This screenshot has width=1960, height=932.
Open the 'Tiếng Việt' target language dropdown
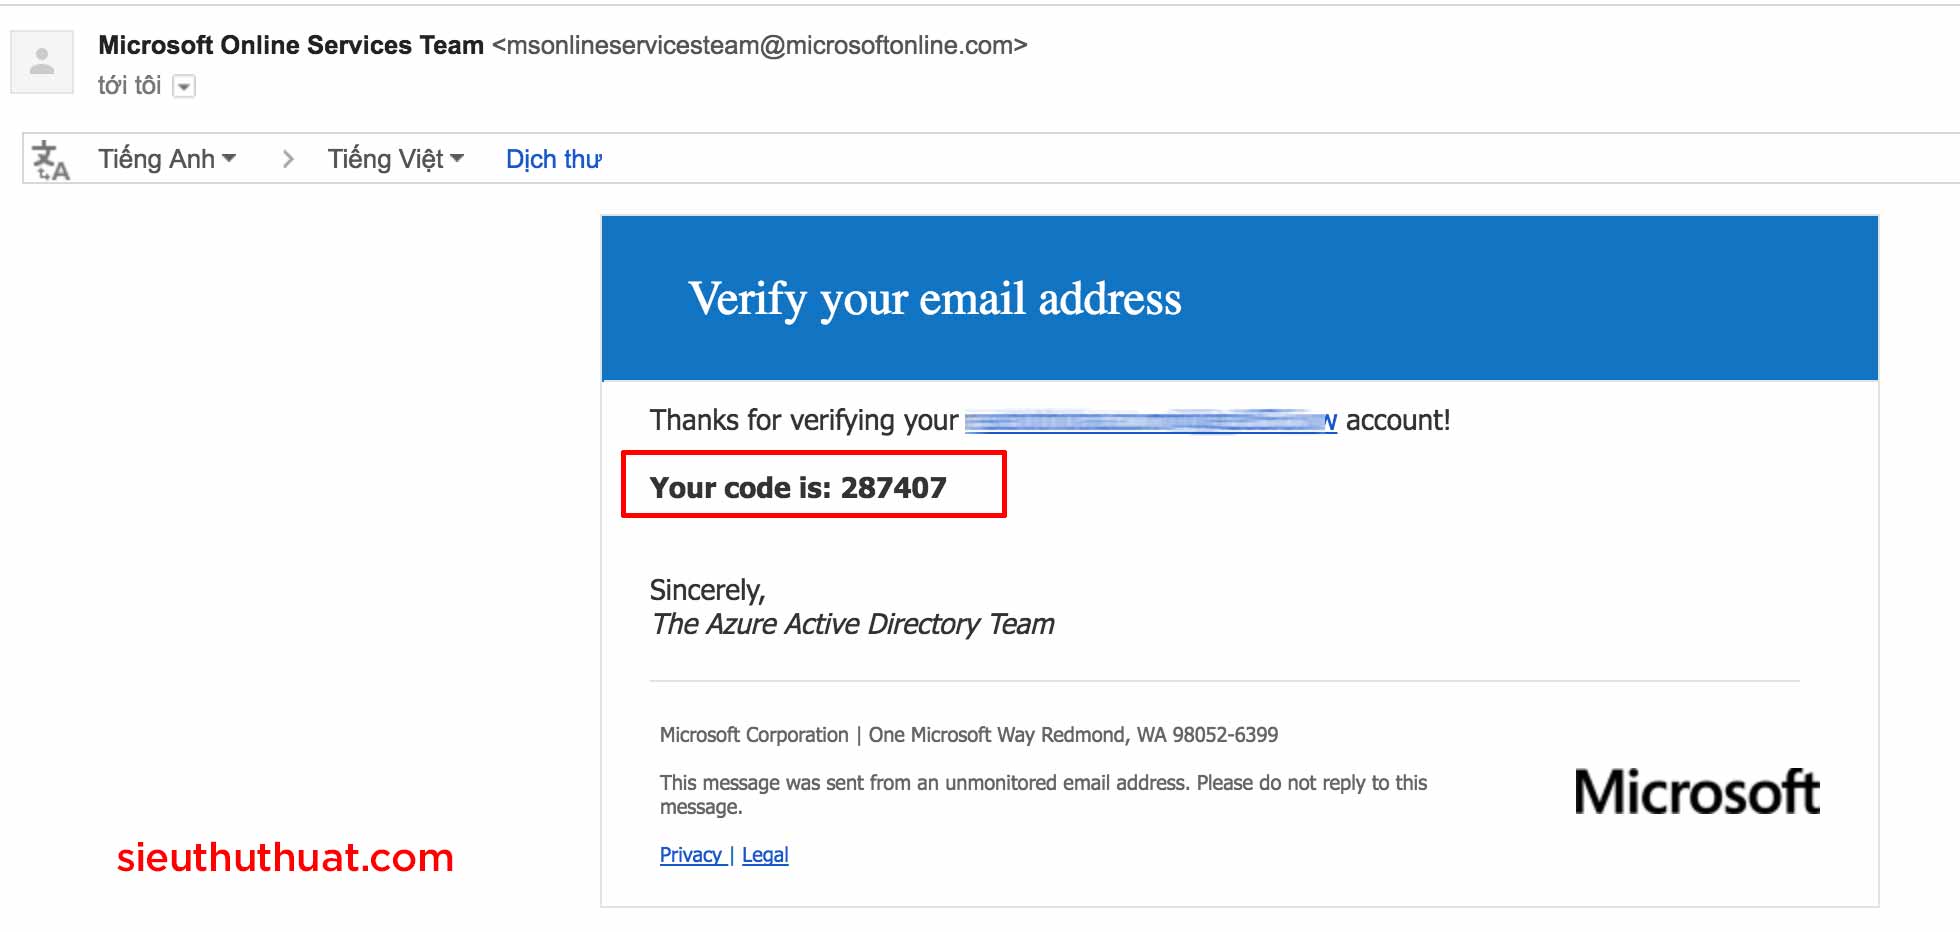click(396, 159)
